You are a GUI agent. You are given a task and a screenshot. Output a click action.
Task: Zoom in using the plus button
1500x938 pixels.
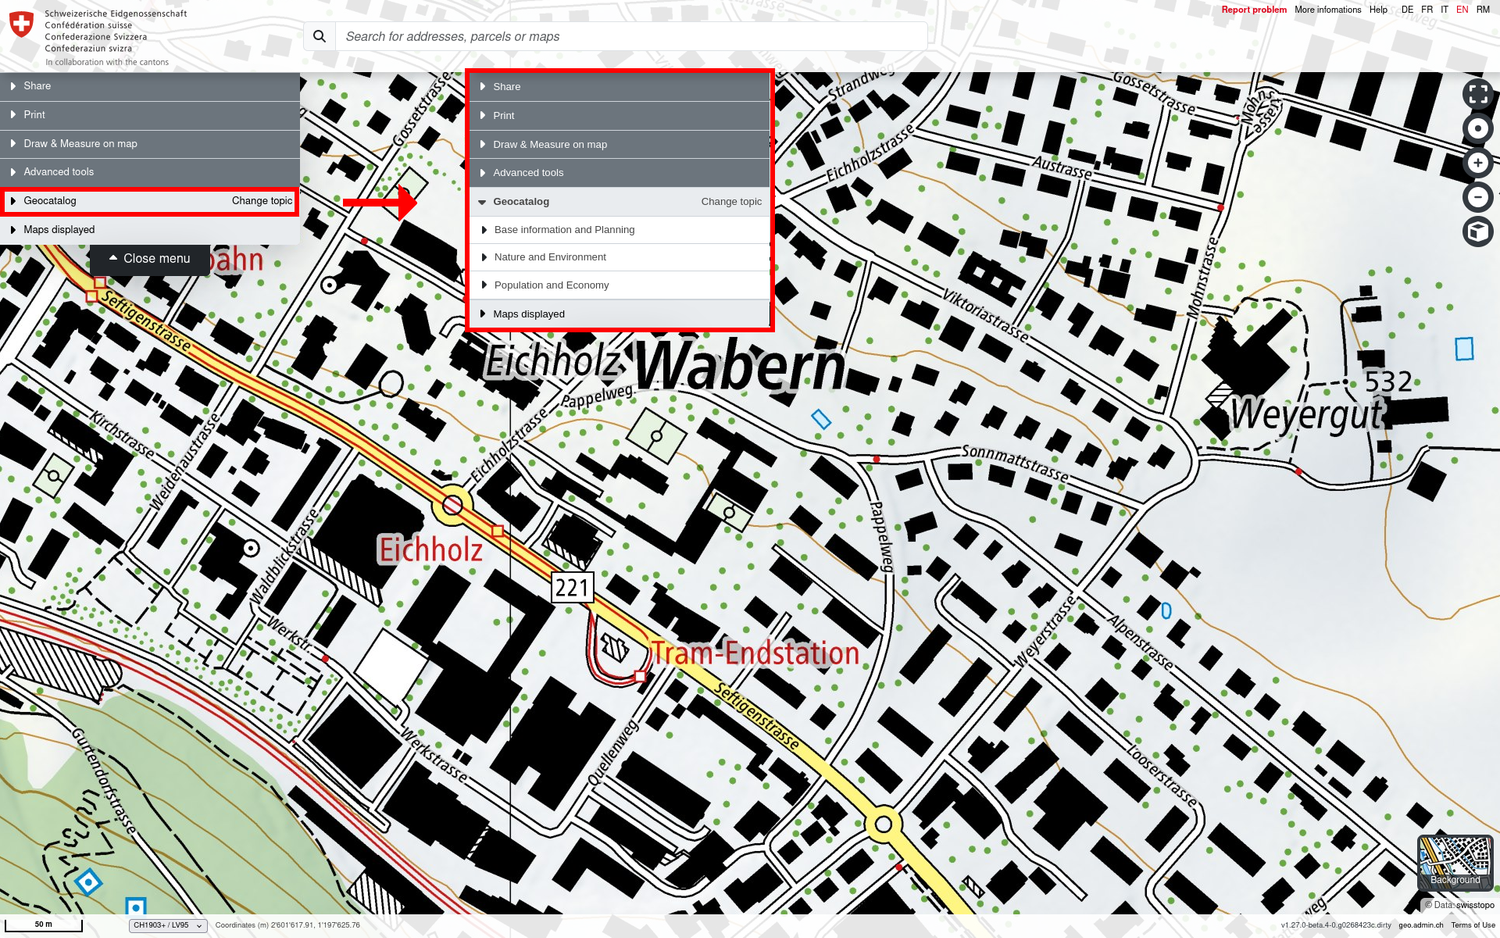(x=1477, y=163)
